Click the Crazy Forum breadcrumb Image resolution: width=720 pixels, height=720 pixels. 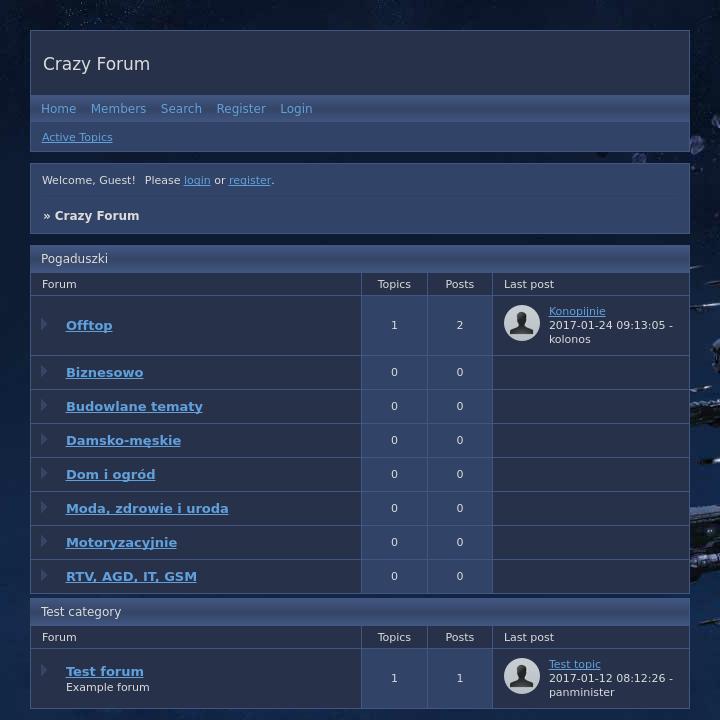tap(96, 216)
